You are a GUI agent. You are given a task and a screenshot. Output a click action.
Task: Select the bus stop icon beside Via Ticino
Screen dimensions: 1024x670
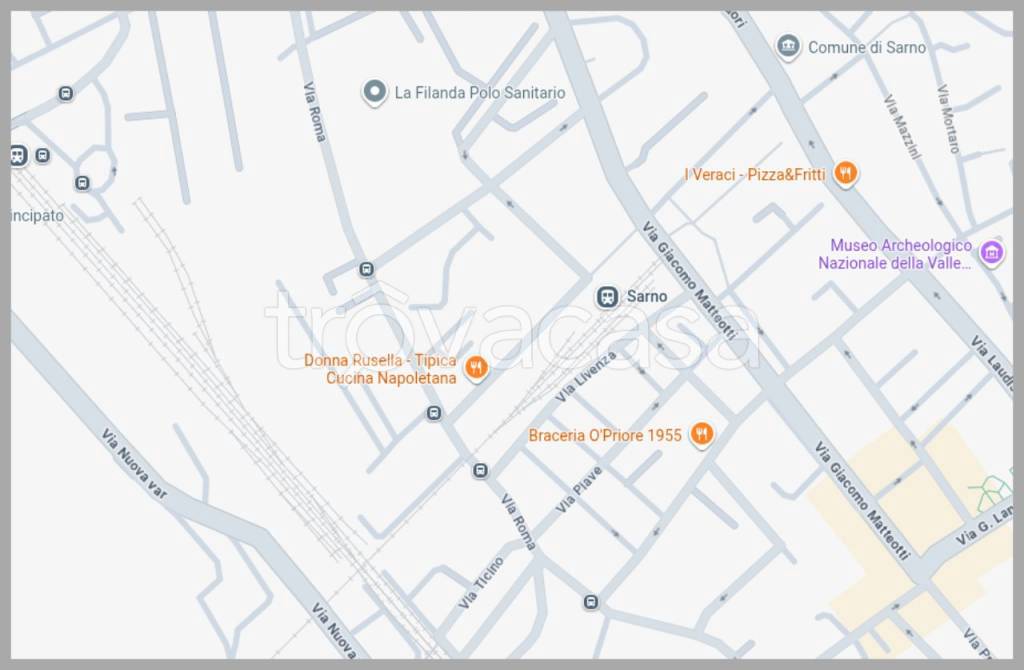(x=591, y=602)
